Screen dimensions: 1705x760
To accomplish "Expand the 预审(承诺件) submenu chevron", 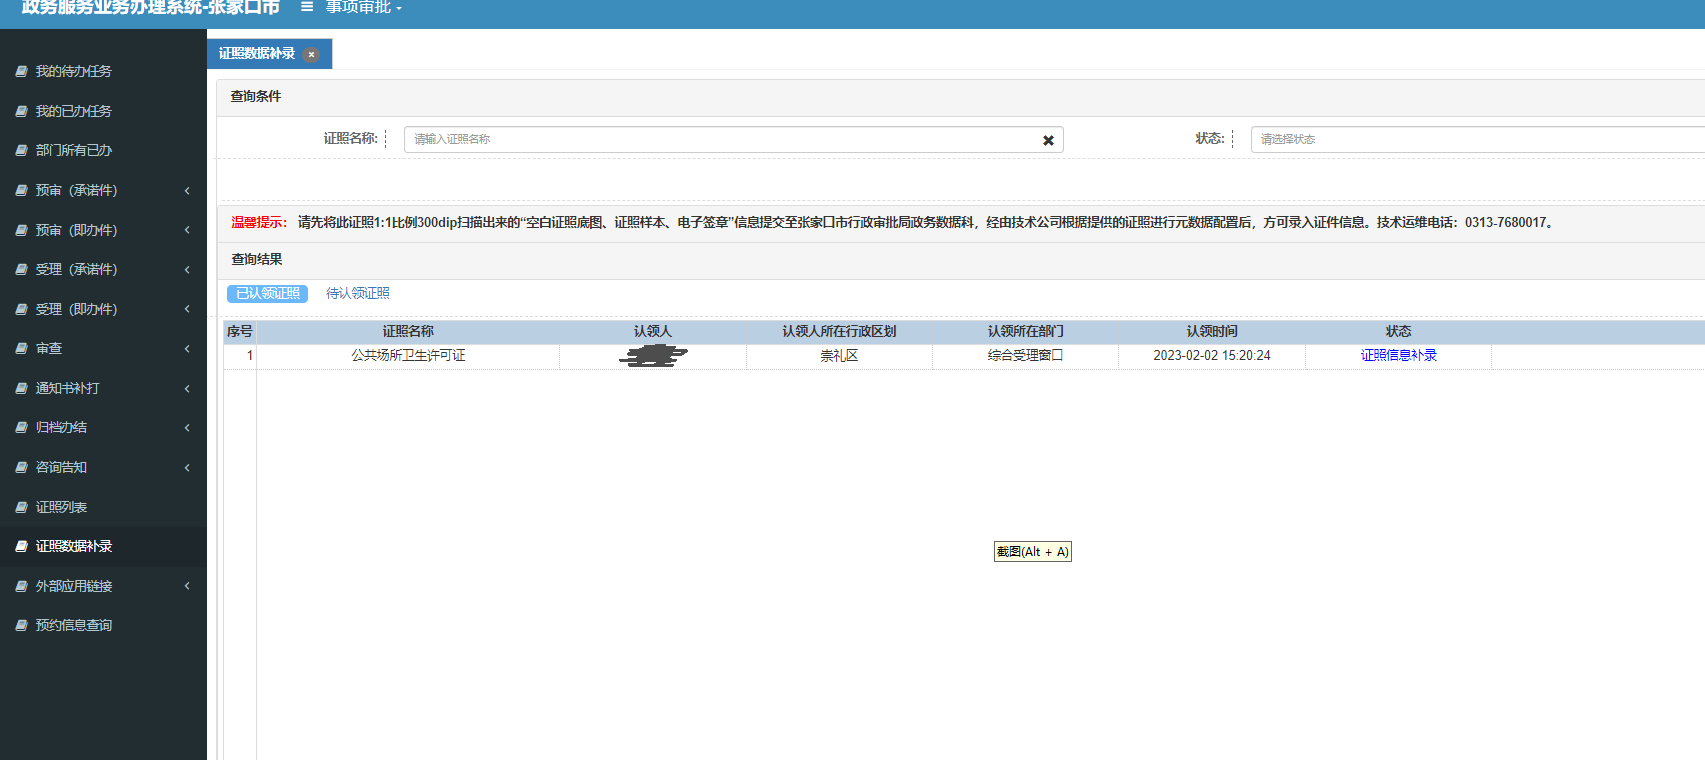I will (x=187, y=190).
